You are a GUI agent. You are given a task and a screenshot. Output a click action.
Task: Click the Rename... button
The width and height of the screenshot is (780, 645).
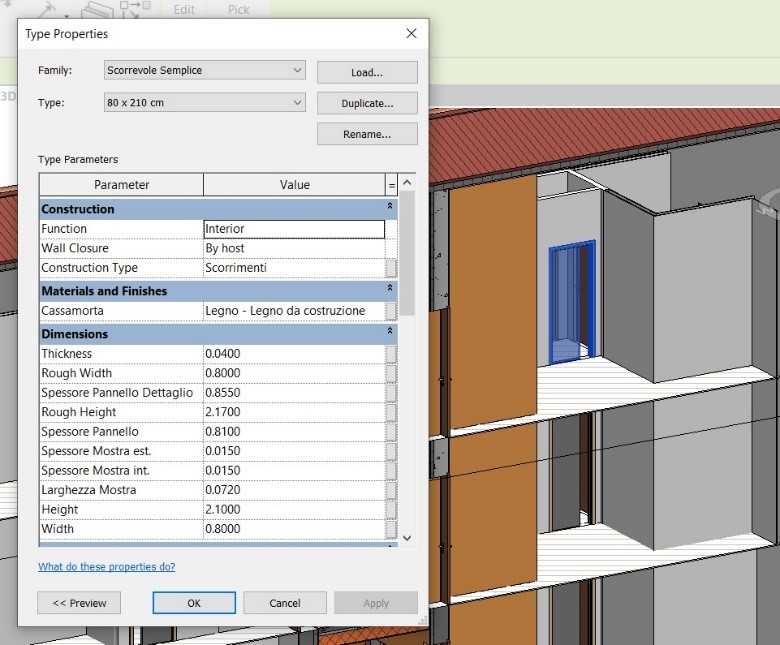click(367, 134)
